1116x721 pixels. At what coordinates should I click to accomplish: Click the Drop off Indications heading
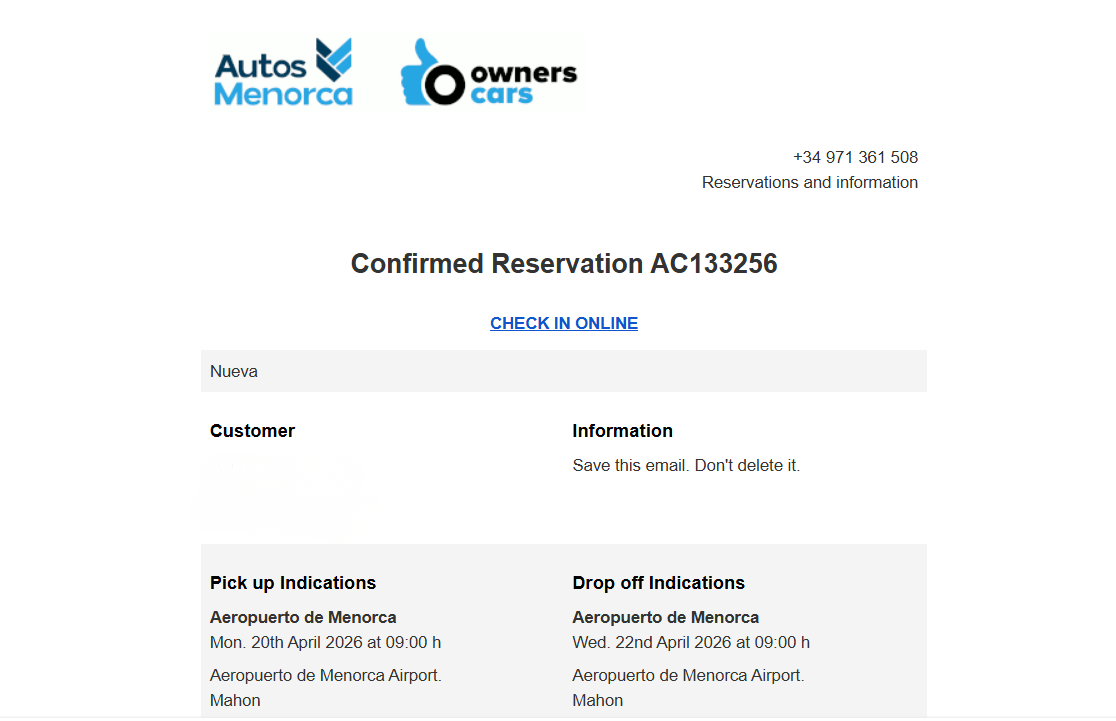pyautogui.click(x=658, y=583)
